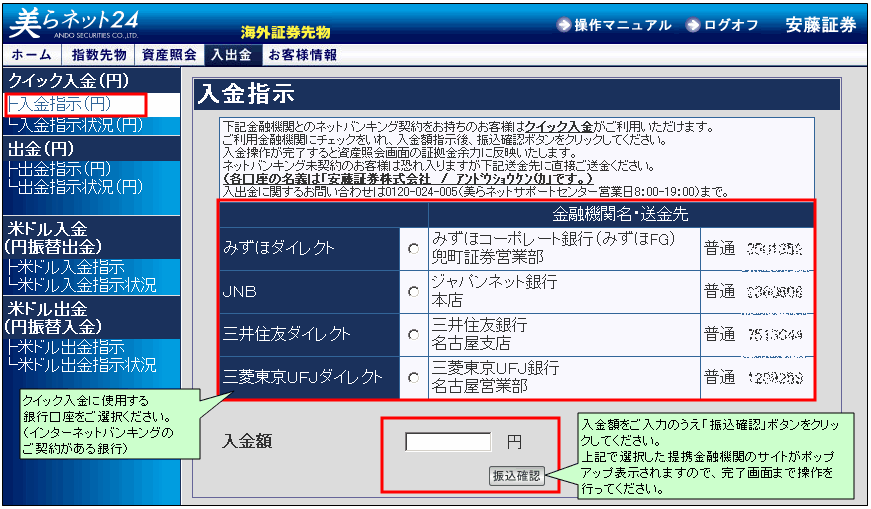Select the JNB radio button
Viewport: 871px width, 509px height.
[x=413, y=291]
